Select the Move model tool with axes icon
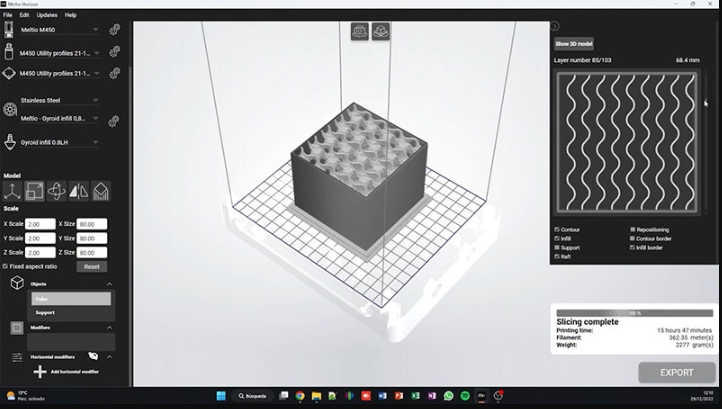Screen dimensions: 722x409 [12, 191]
